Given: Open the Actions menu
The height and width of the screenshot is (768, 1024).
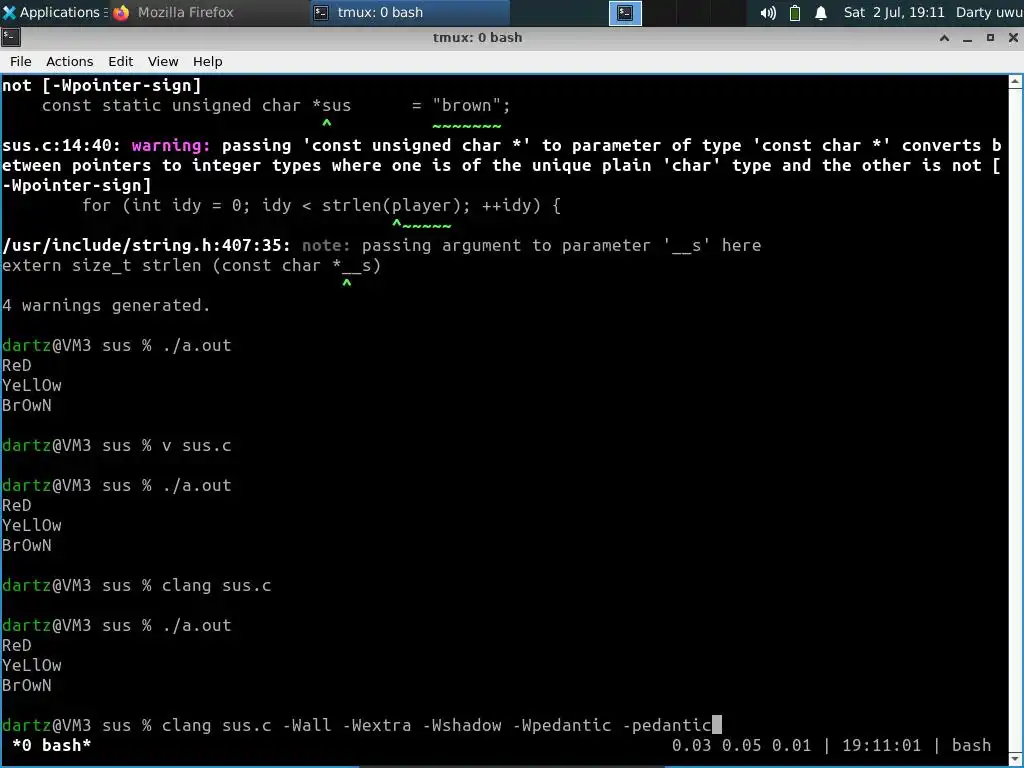Looking at the screenshot, I should pos(69,61).
